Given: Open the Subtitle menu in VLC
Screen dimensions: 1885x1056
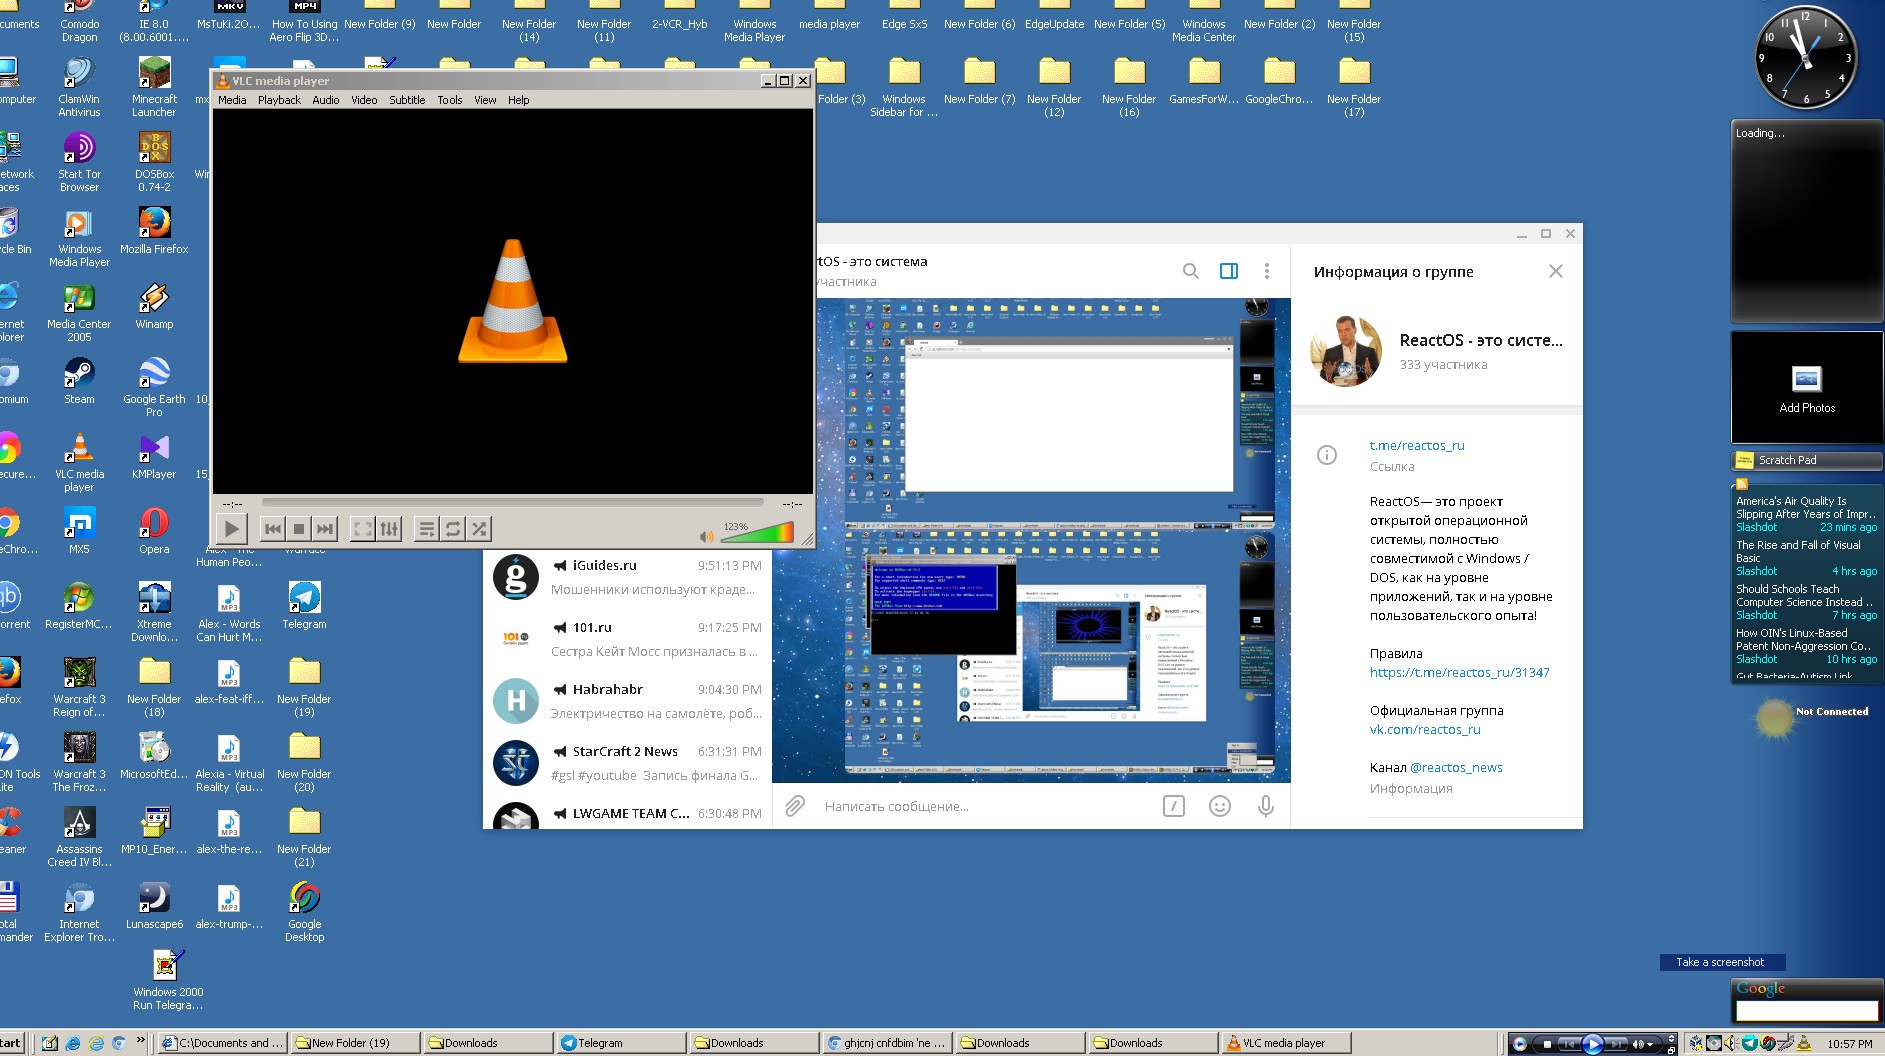Looking at the screenshot, I should click(x=407, y=100).
